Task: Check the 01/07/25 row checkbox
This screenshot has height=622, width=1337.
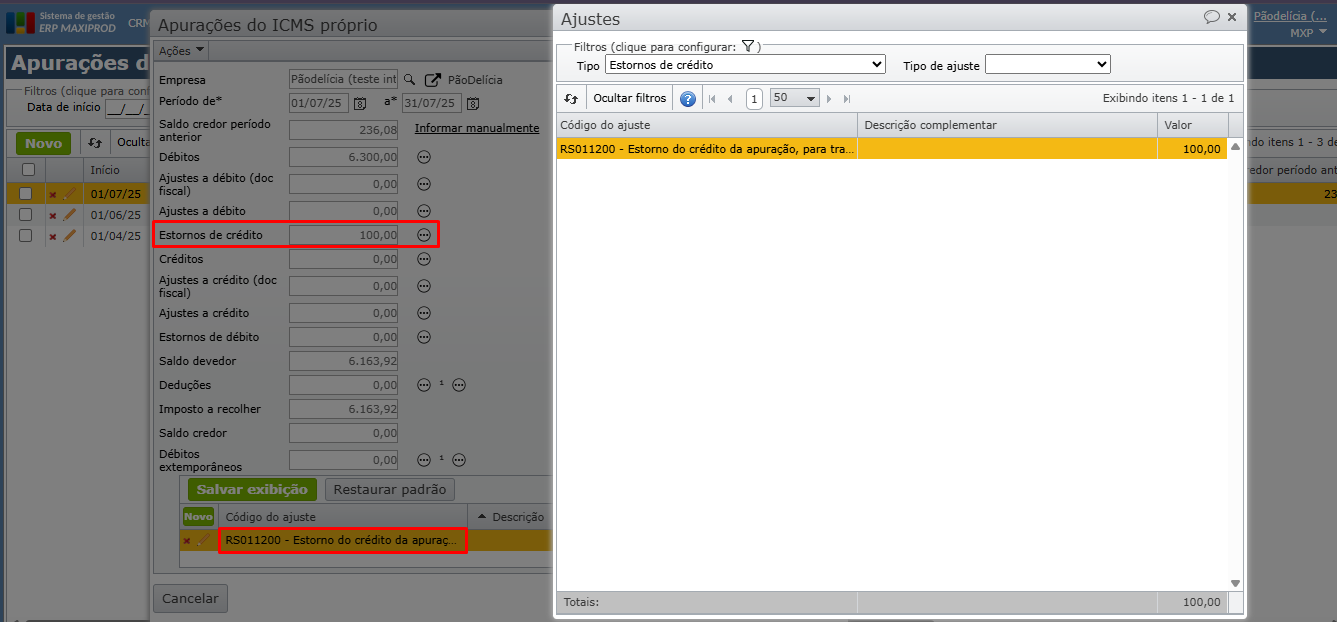Action: point(25,194)
